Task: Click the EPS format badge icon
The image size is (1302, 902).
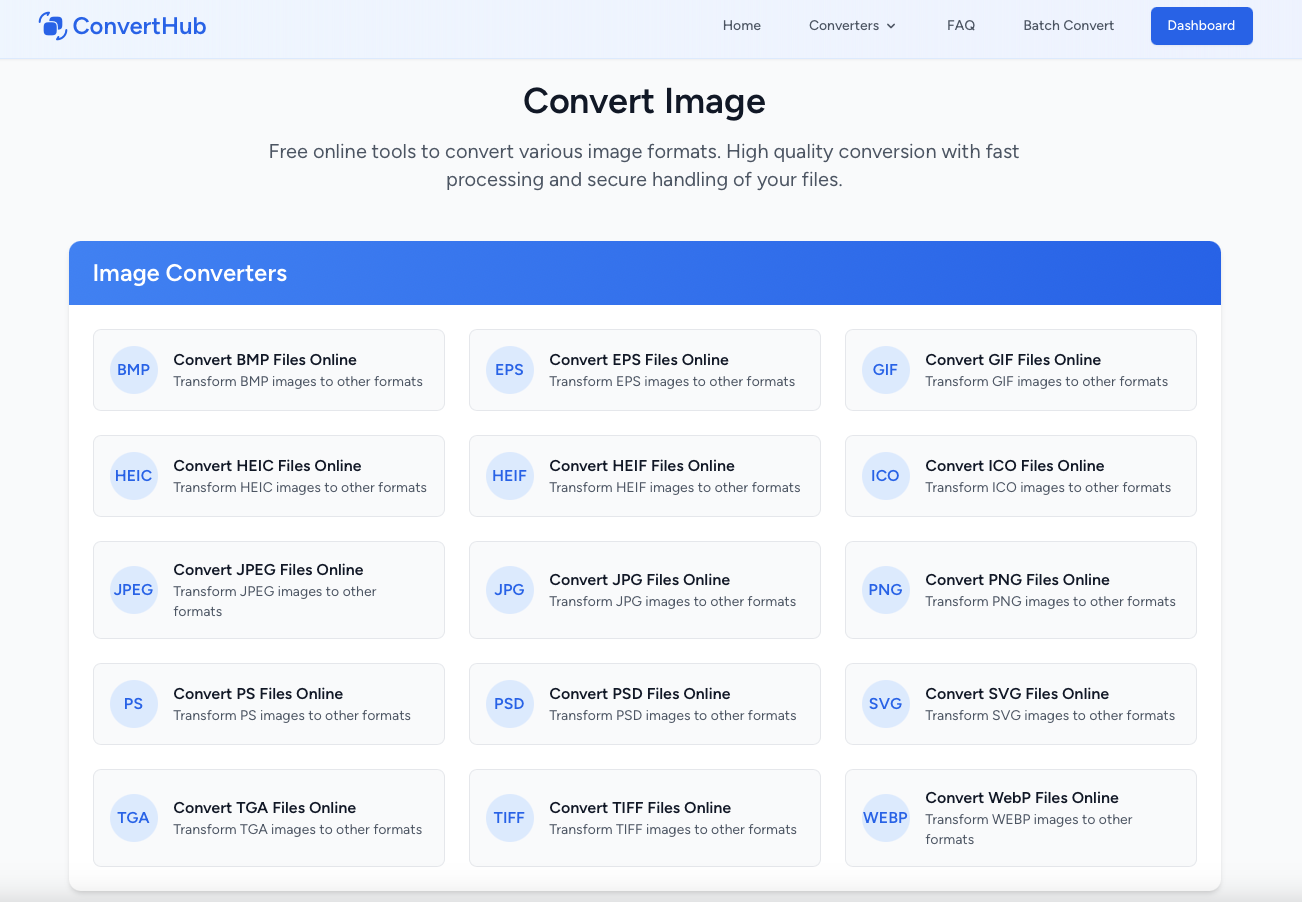Action: tap(510, 370)
